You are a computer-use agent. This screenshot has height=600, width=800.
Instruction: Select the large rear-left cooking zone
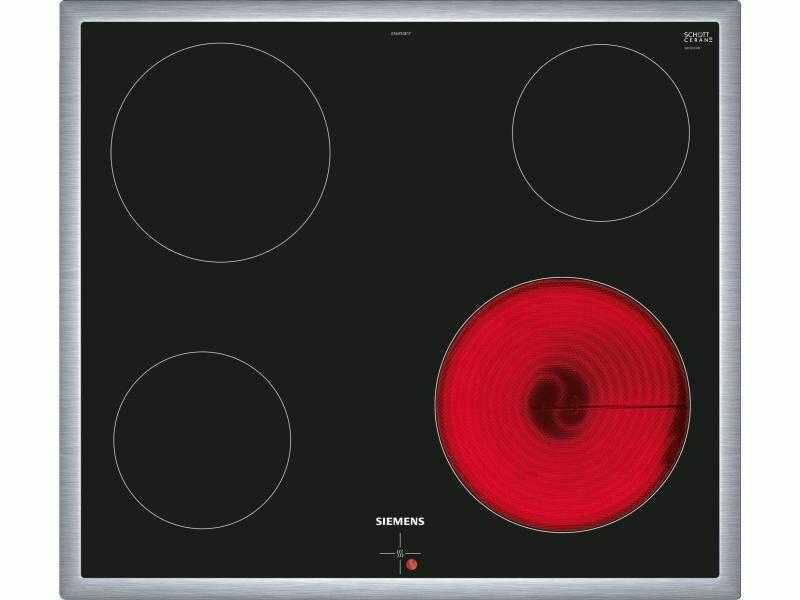coord(220,151)
